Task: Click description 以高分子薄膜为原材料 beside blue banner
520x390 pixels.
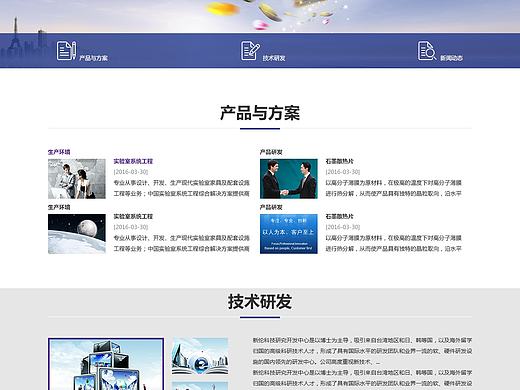Action: click(x=393, y=243)
